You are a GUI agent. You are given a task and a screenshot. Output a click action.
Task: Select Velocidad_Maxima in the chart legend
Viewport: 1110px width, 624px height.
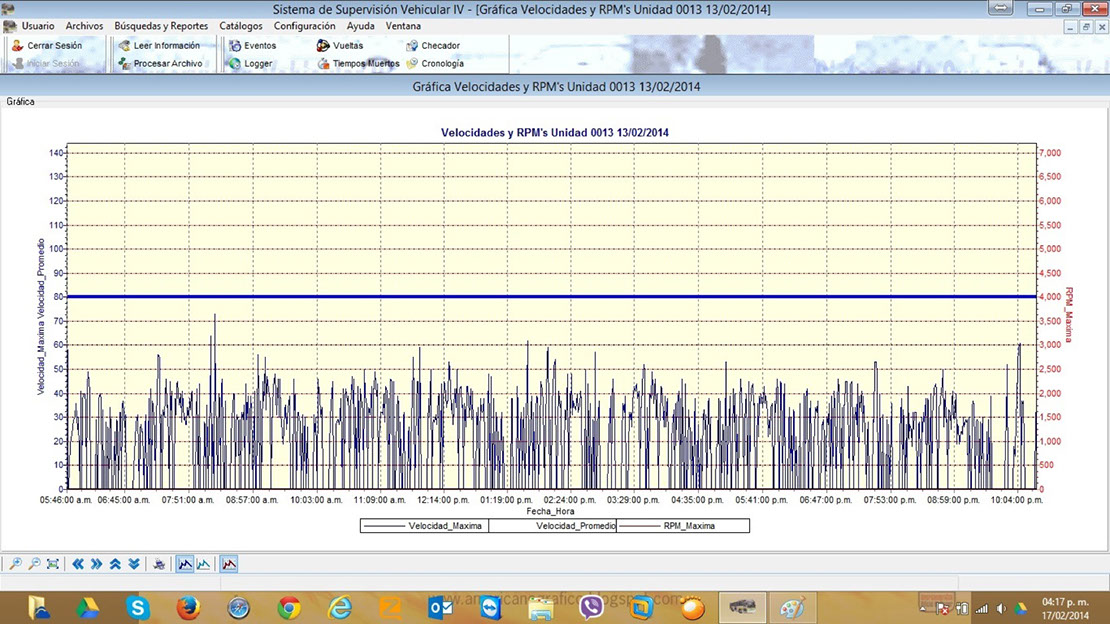coord(425,526)
